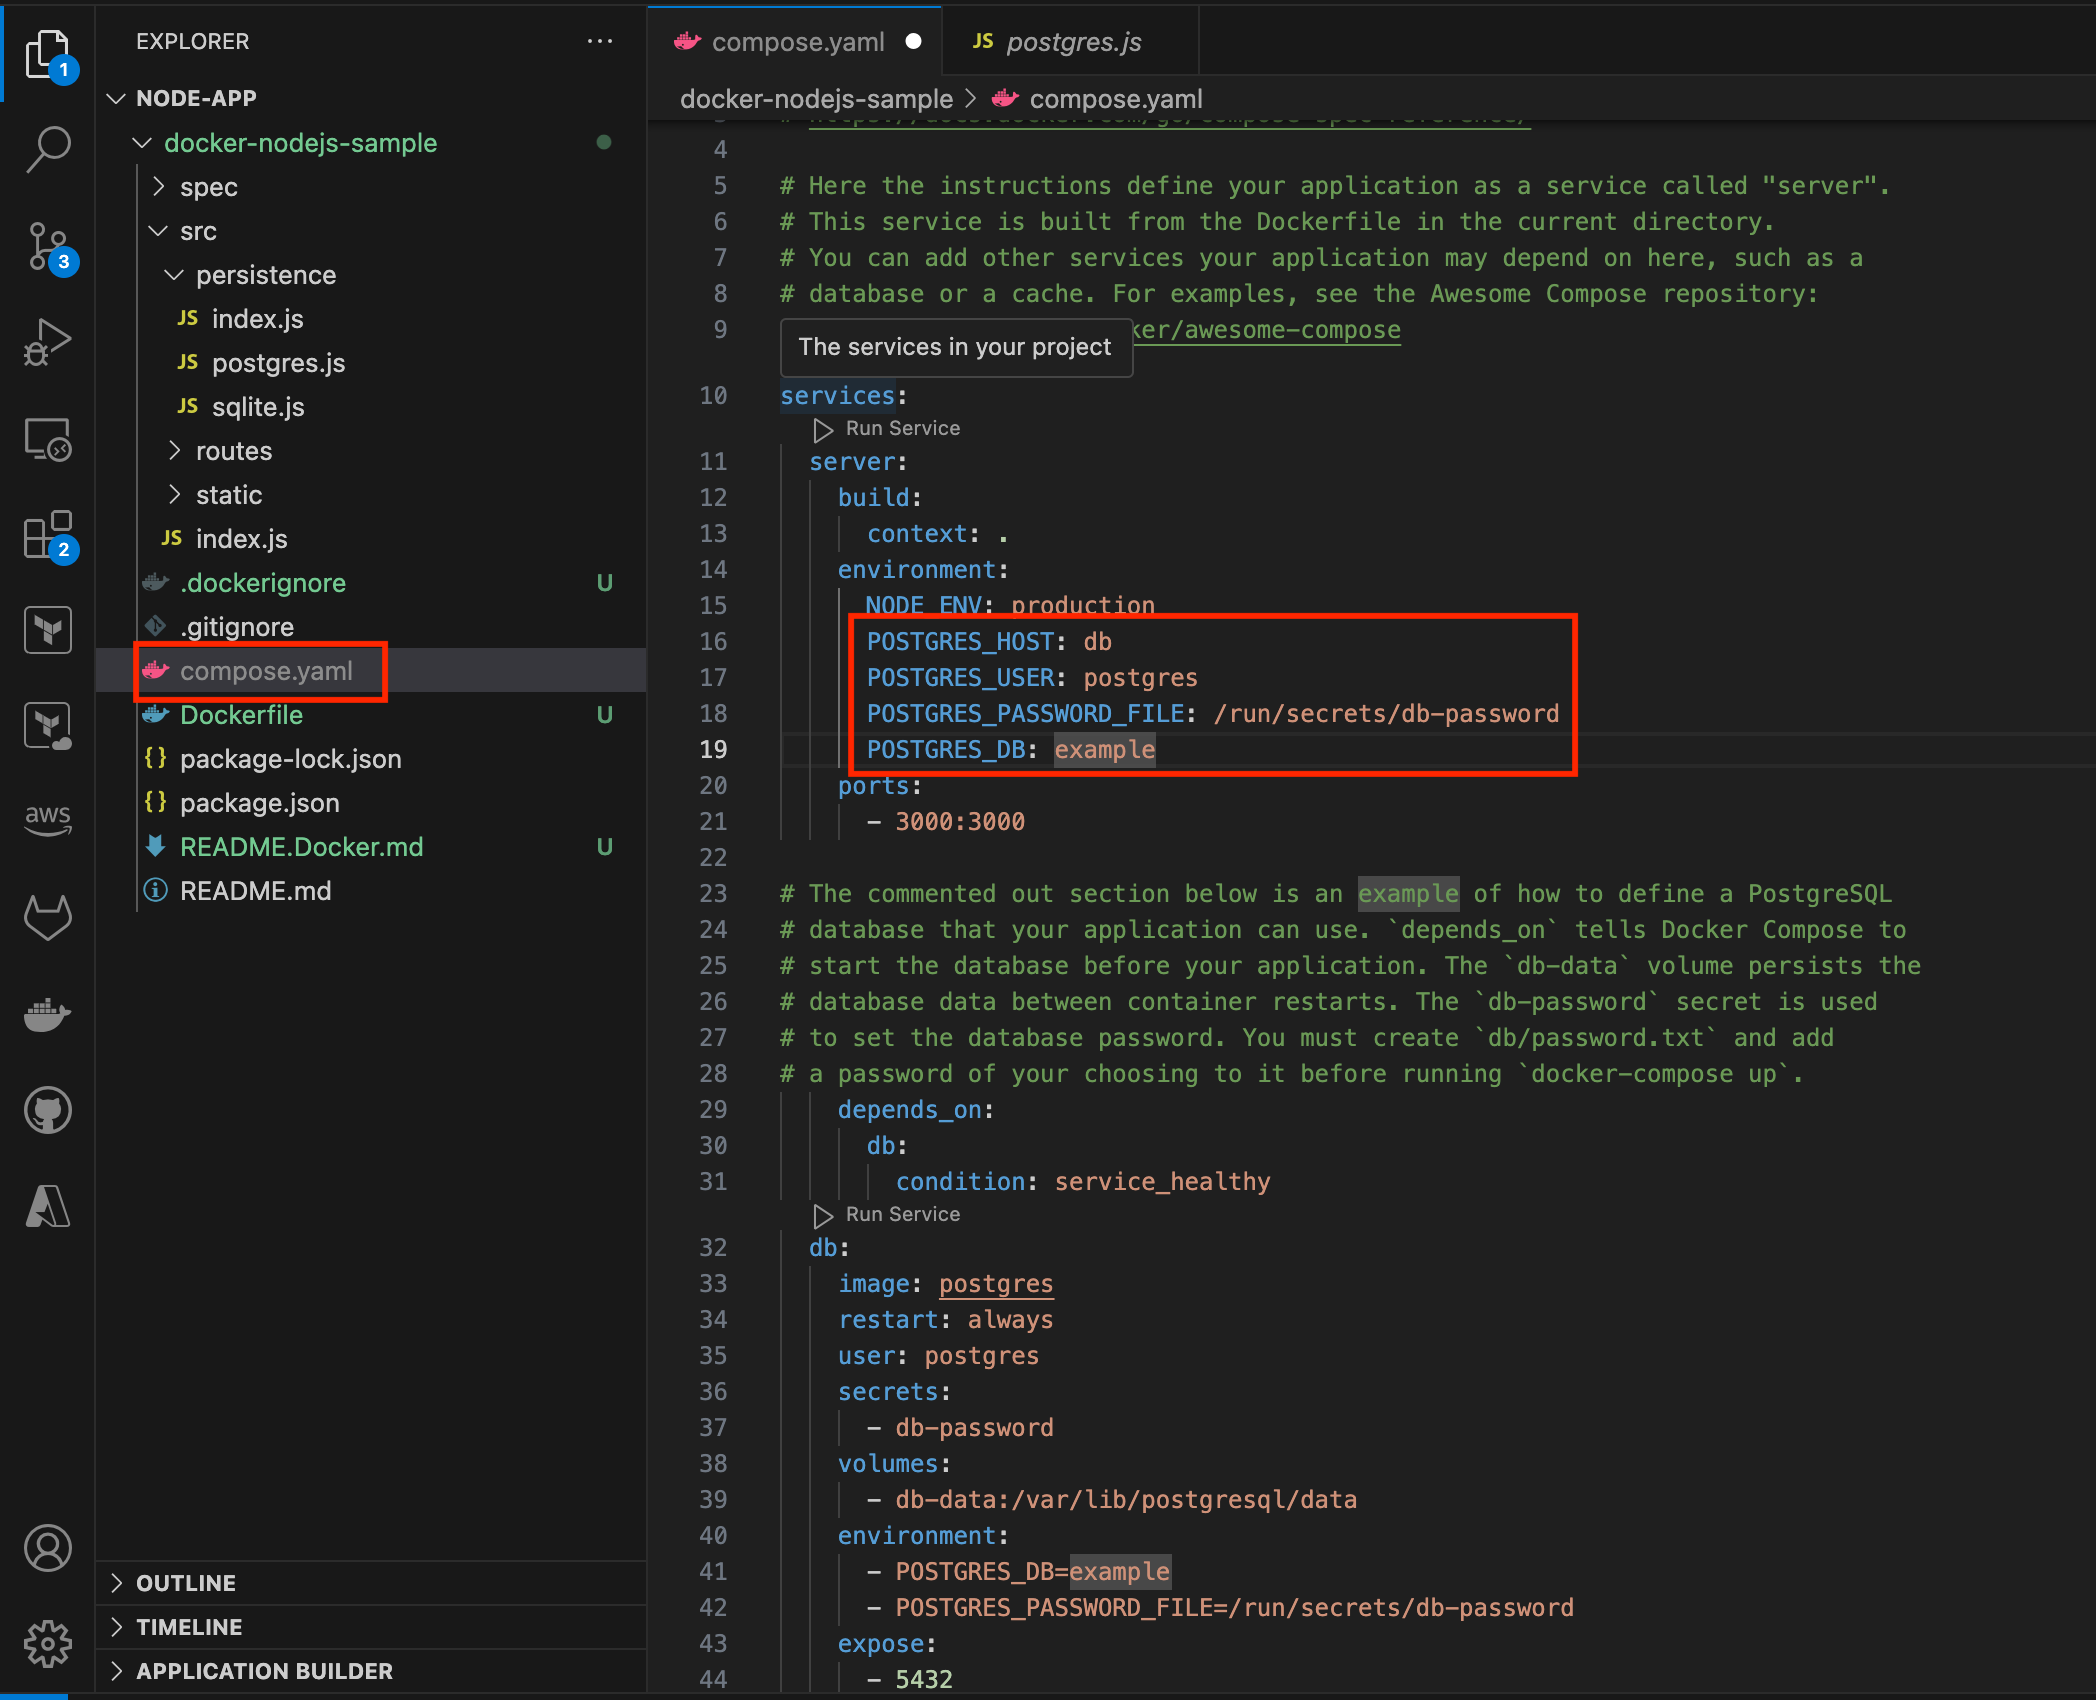Open the AWS toolkit icon
2096x1700 pixels.
click(x=47, y=820)
